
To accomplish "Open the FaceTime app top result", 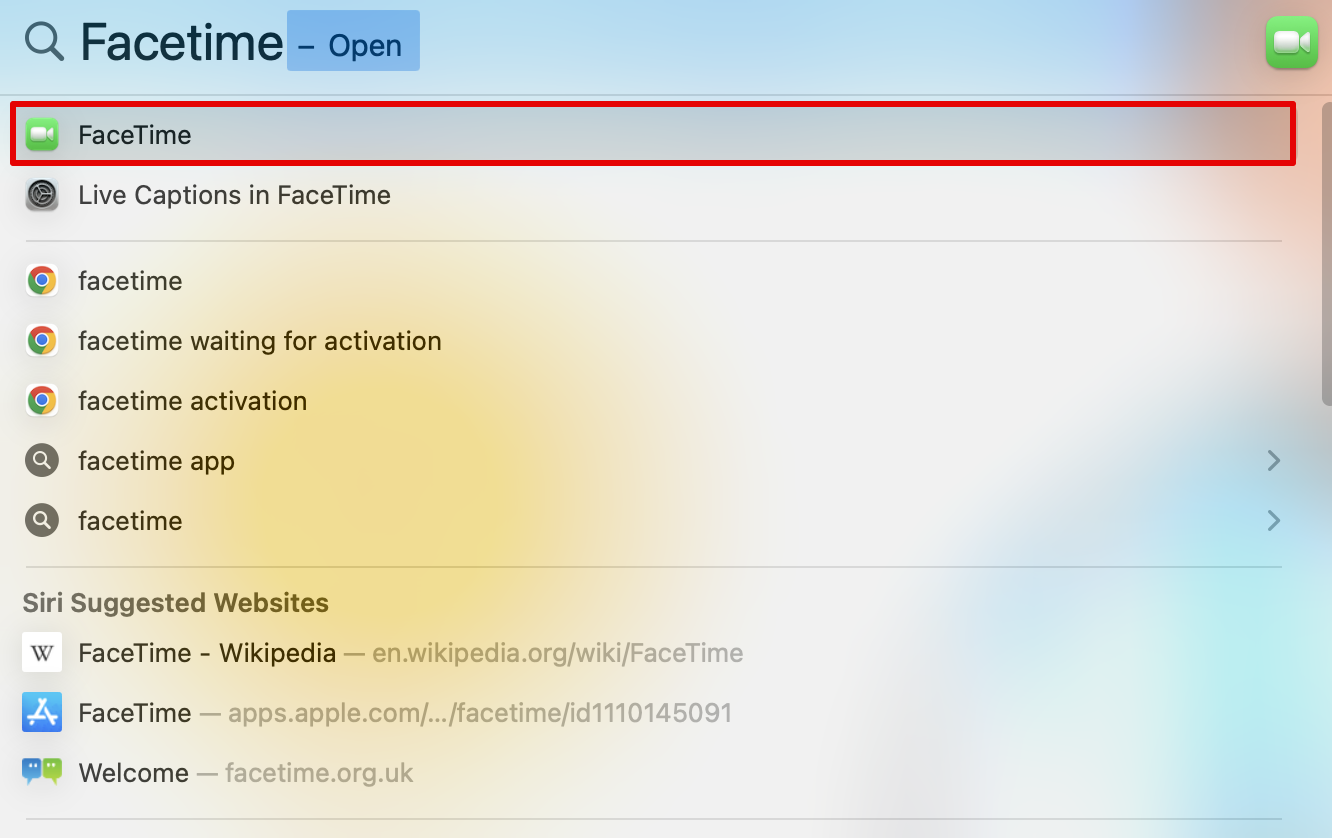I will click(x=653, y=134).
